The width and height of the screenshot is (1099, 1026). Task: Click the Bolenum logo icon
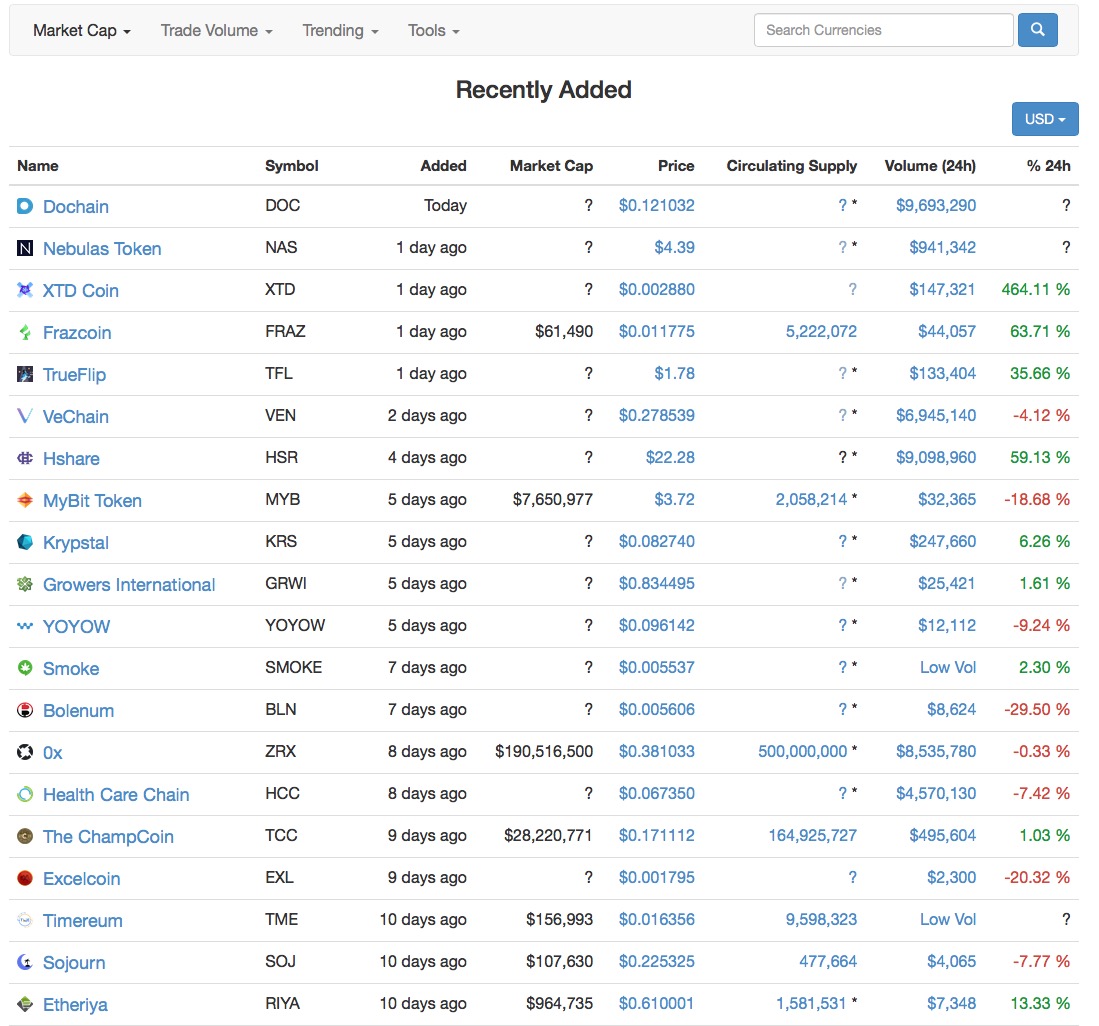[x=25, y=710]
